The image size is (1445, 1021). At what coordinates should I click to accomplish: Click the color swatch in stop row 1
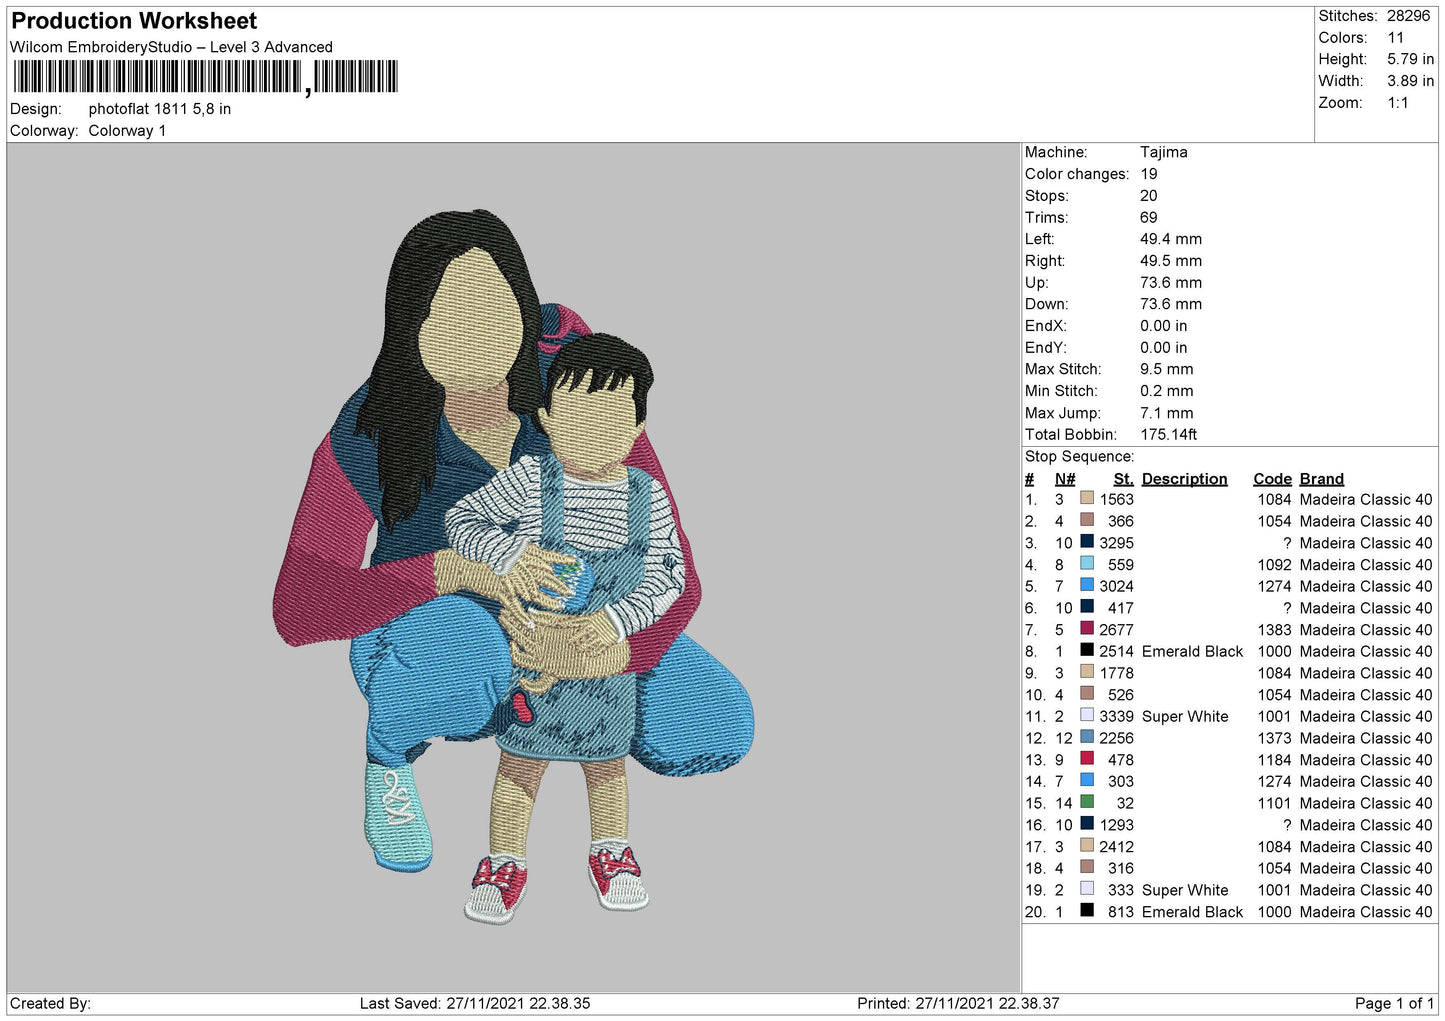click(x=1086, y=498)
